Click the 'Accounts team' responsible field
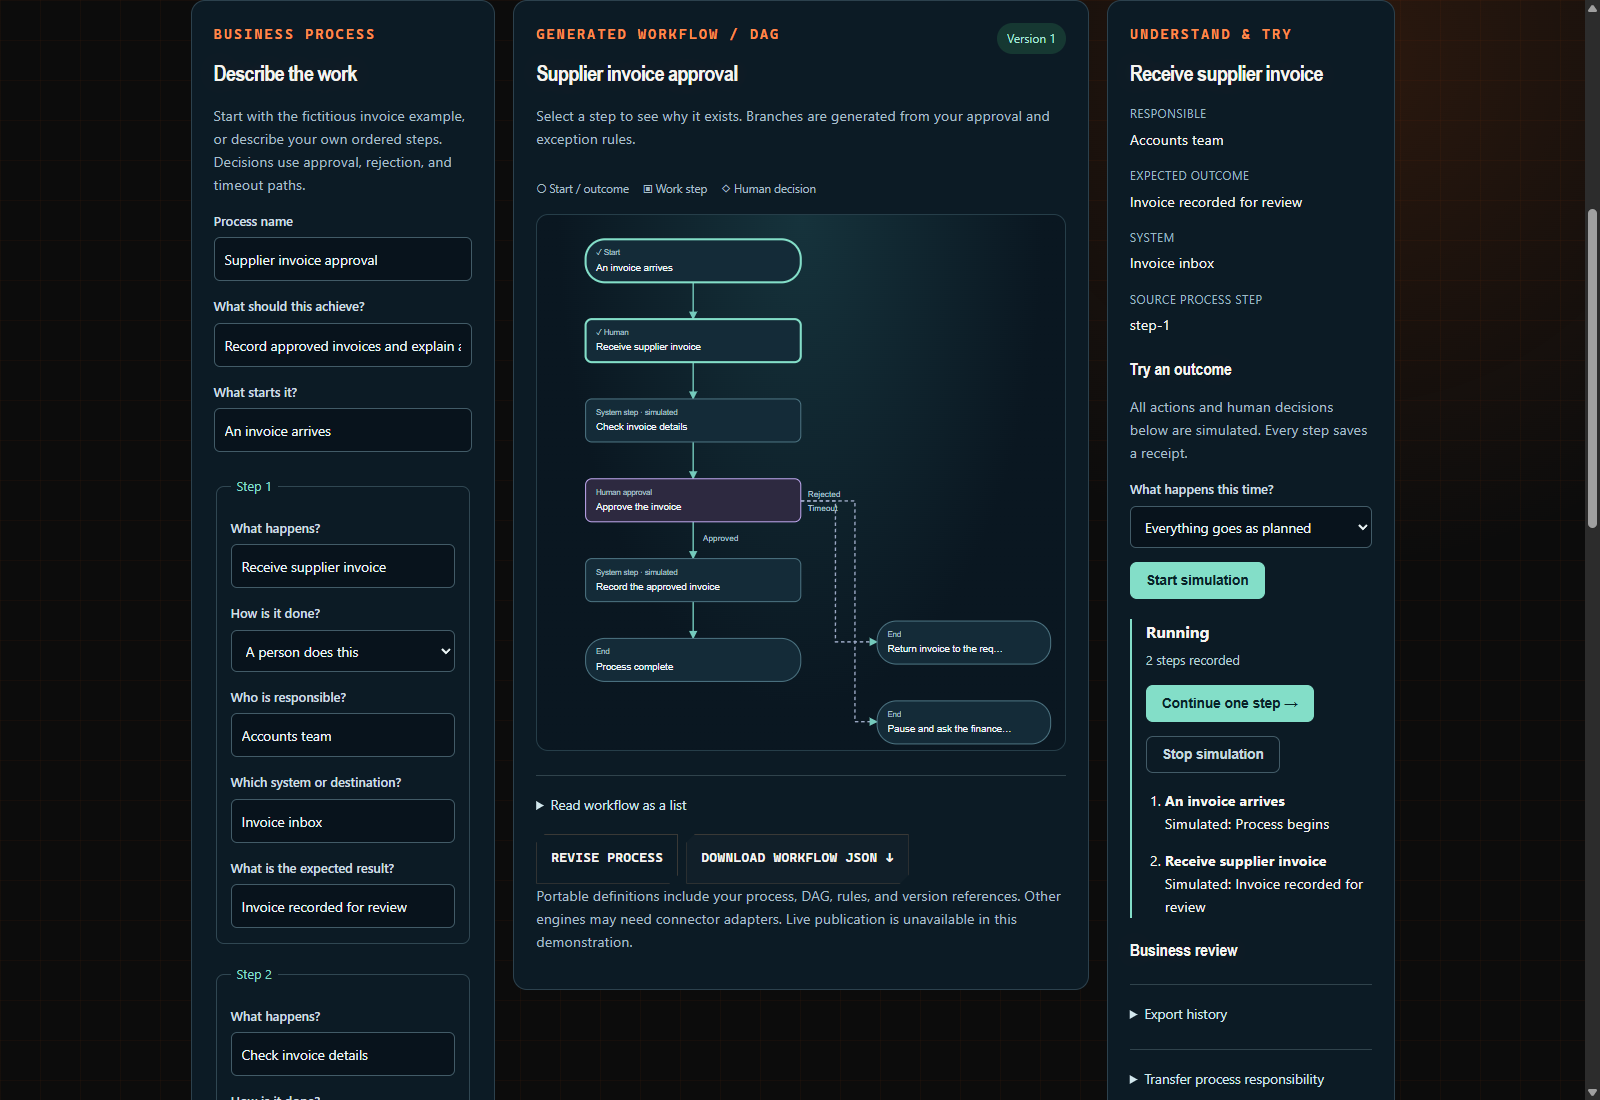This screenshot has height=1100, width=1600. click(x=342, y=735)
